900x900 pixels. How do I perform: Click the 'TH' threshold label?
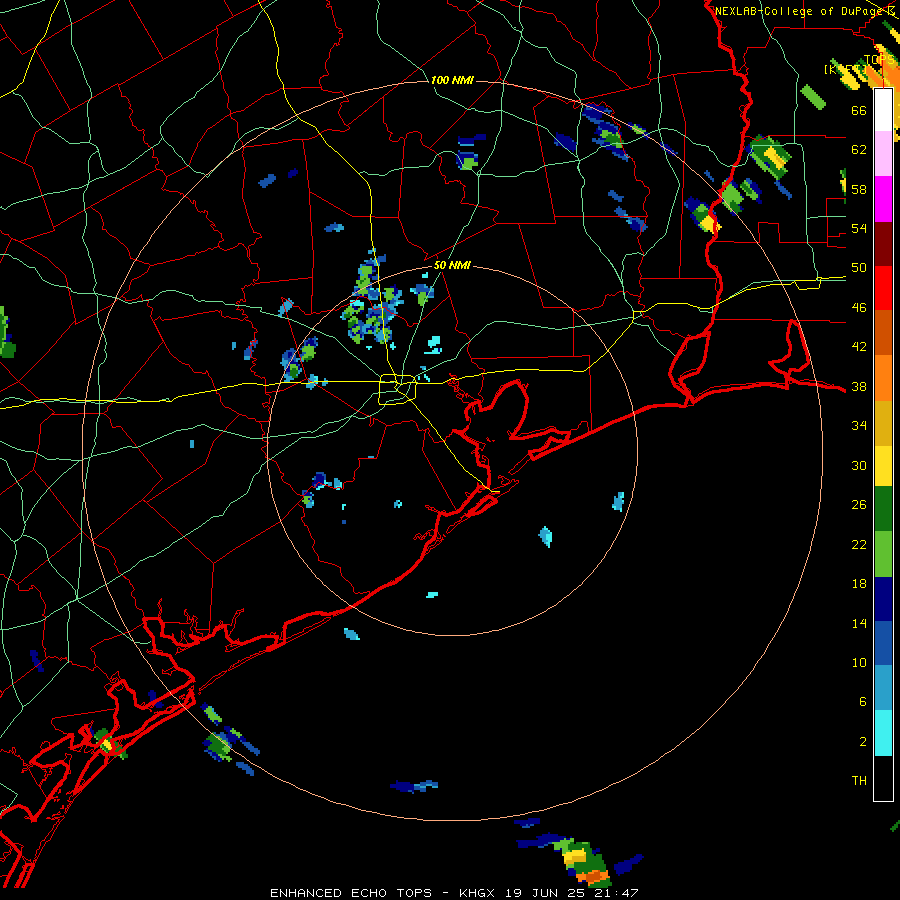(859, 781)
